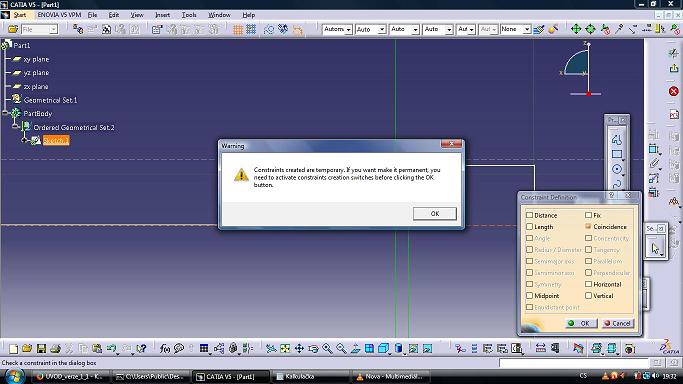
Task: Click the New document icon in bottom toolbar
Action: [x=13, y=348]
